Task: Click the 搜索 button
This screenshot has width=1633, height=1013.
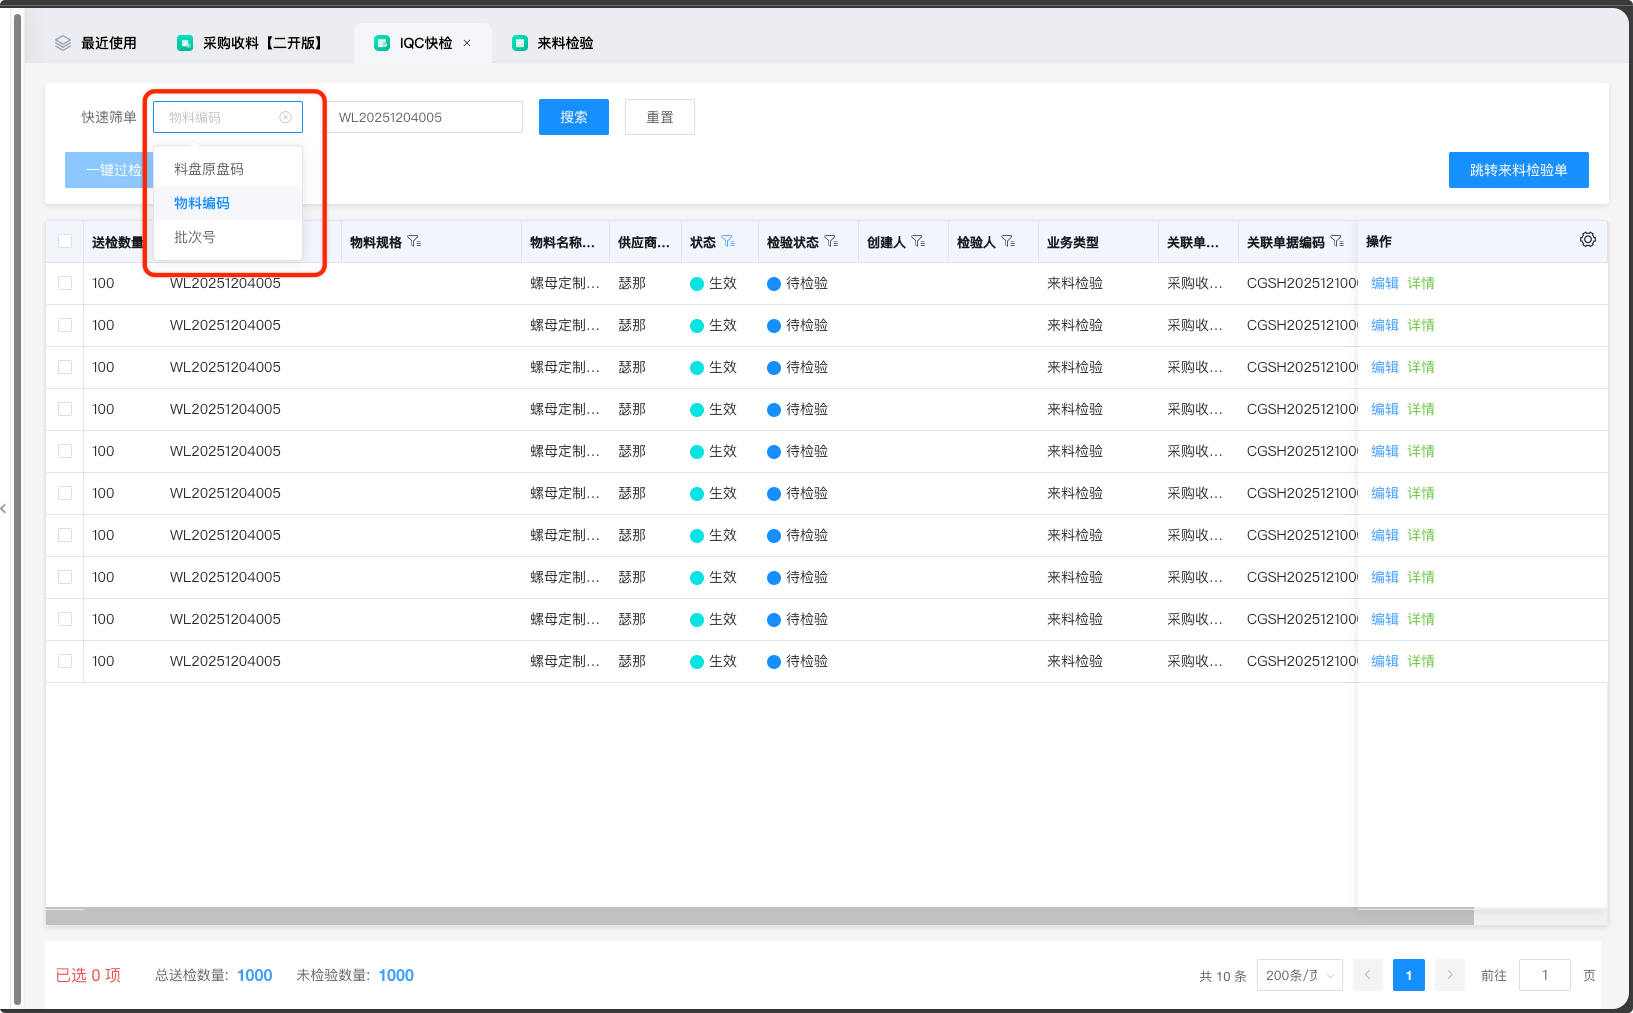Action: click(573, 117)
